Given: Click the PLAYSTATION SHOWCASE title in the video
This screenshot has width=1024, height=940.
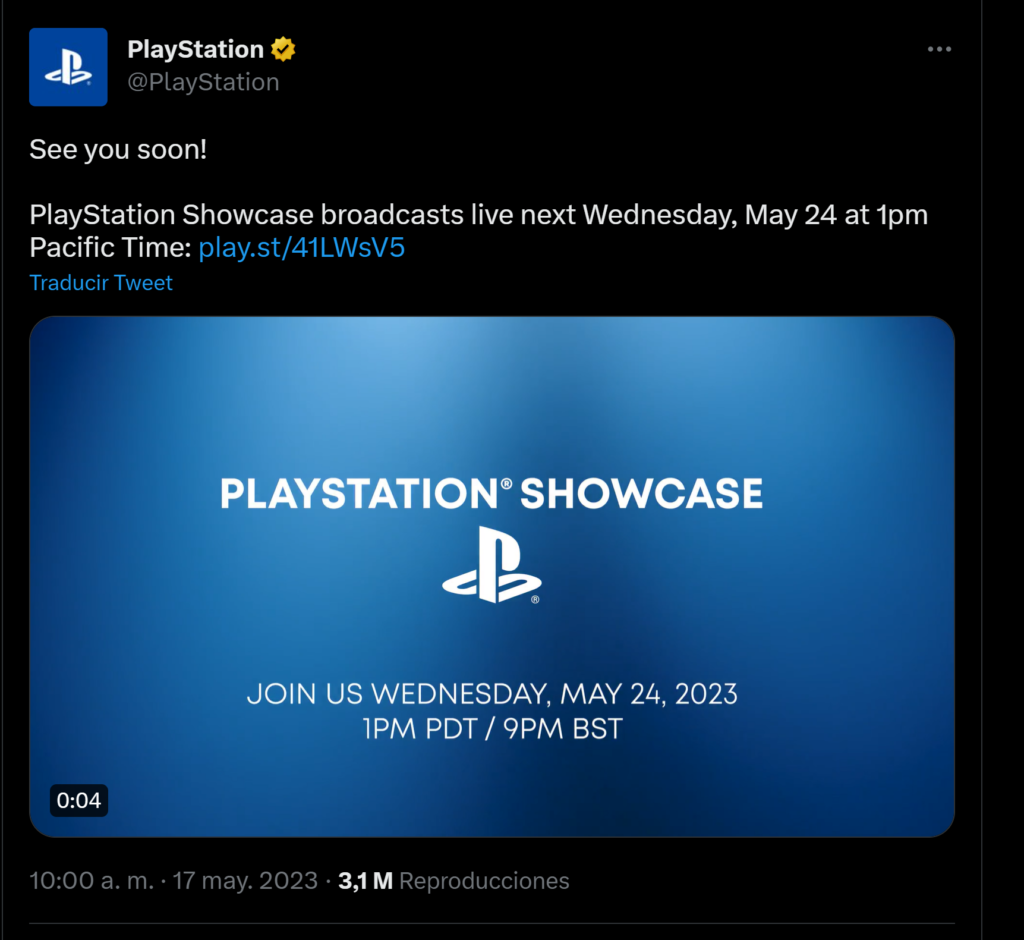Looking at the screenshot, I should (x=491, y=493).
